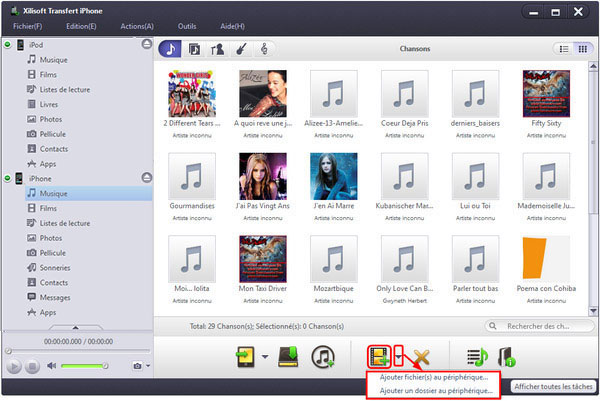Open the Fichier(F) menu
This screenshot has width=600, height=401.
(x=28, y=26)
